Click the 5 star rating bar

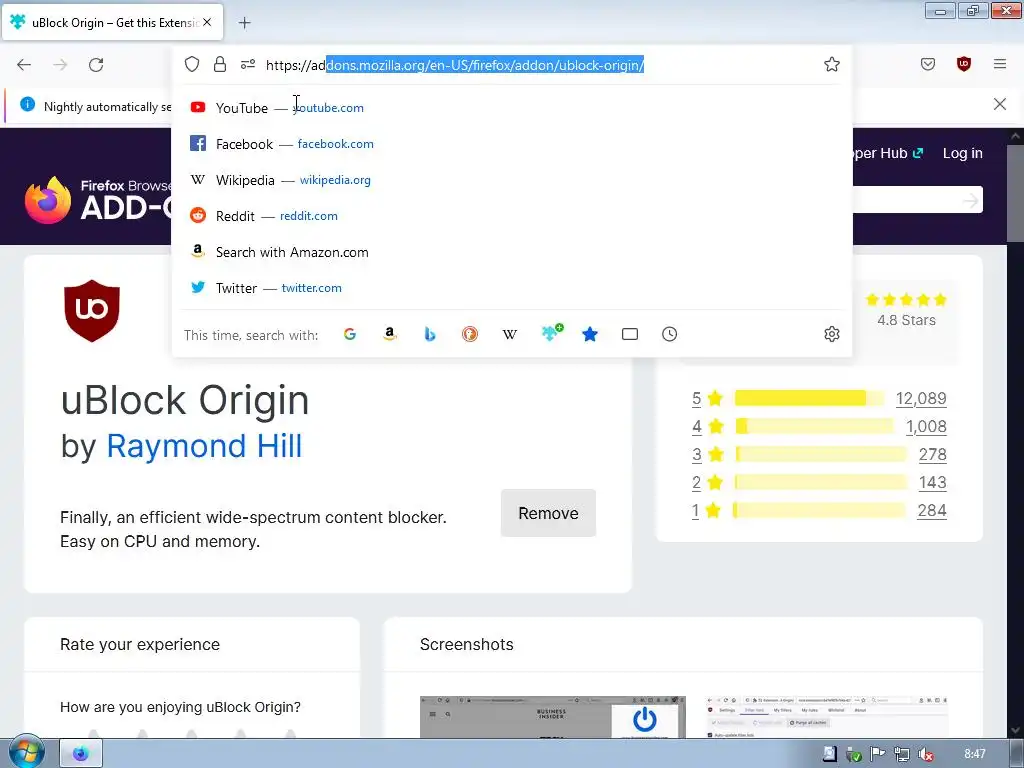point(809,398)
